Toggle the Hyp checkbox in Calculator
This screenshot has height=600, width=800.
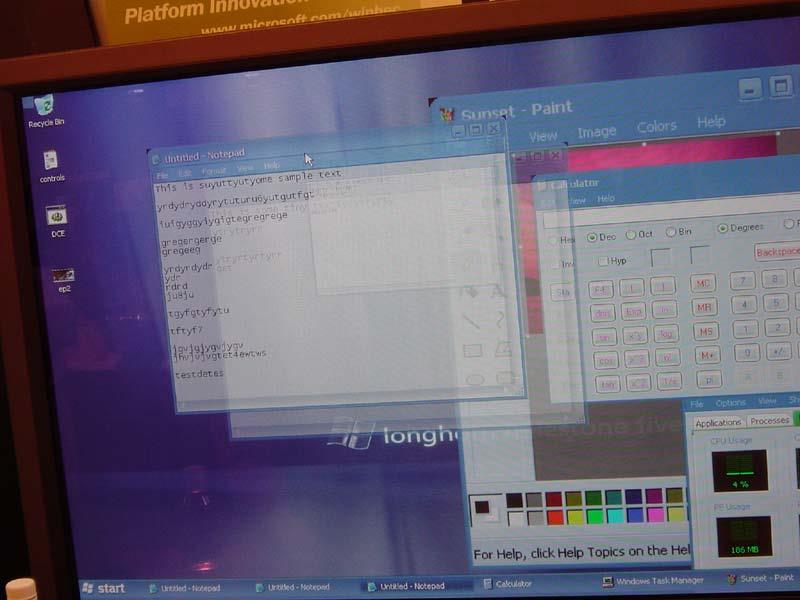click(612, 261)
